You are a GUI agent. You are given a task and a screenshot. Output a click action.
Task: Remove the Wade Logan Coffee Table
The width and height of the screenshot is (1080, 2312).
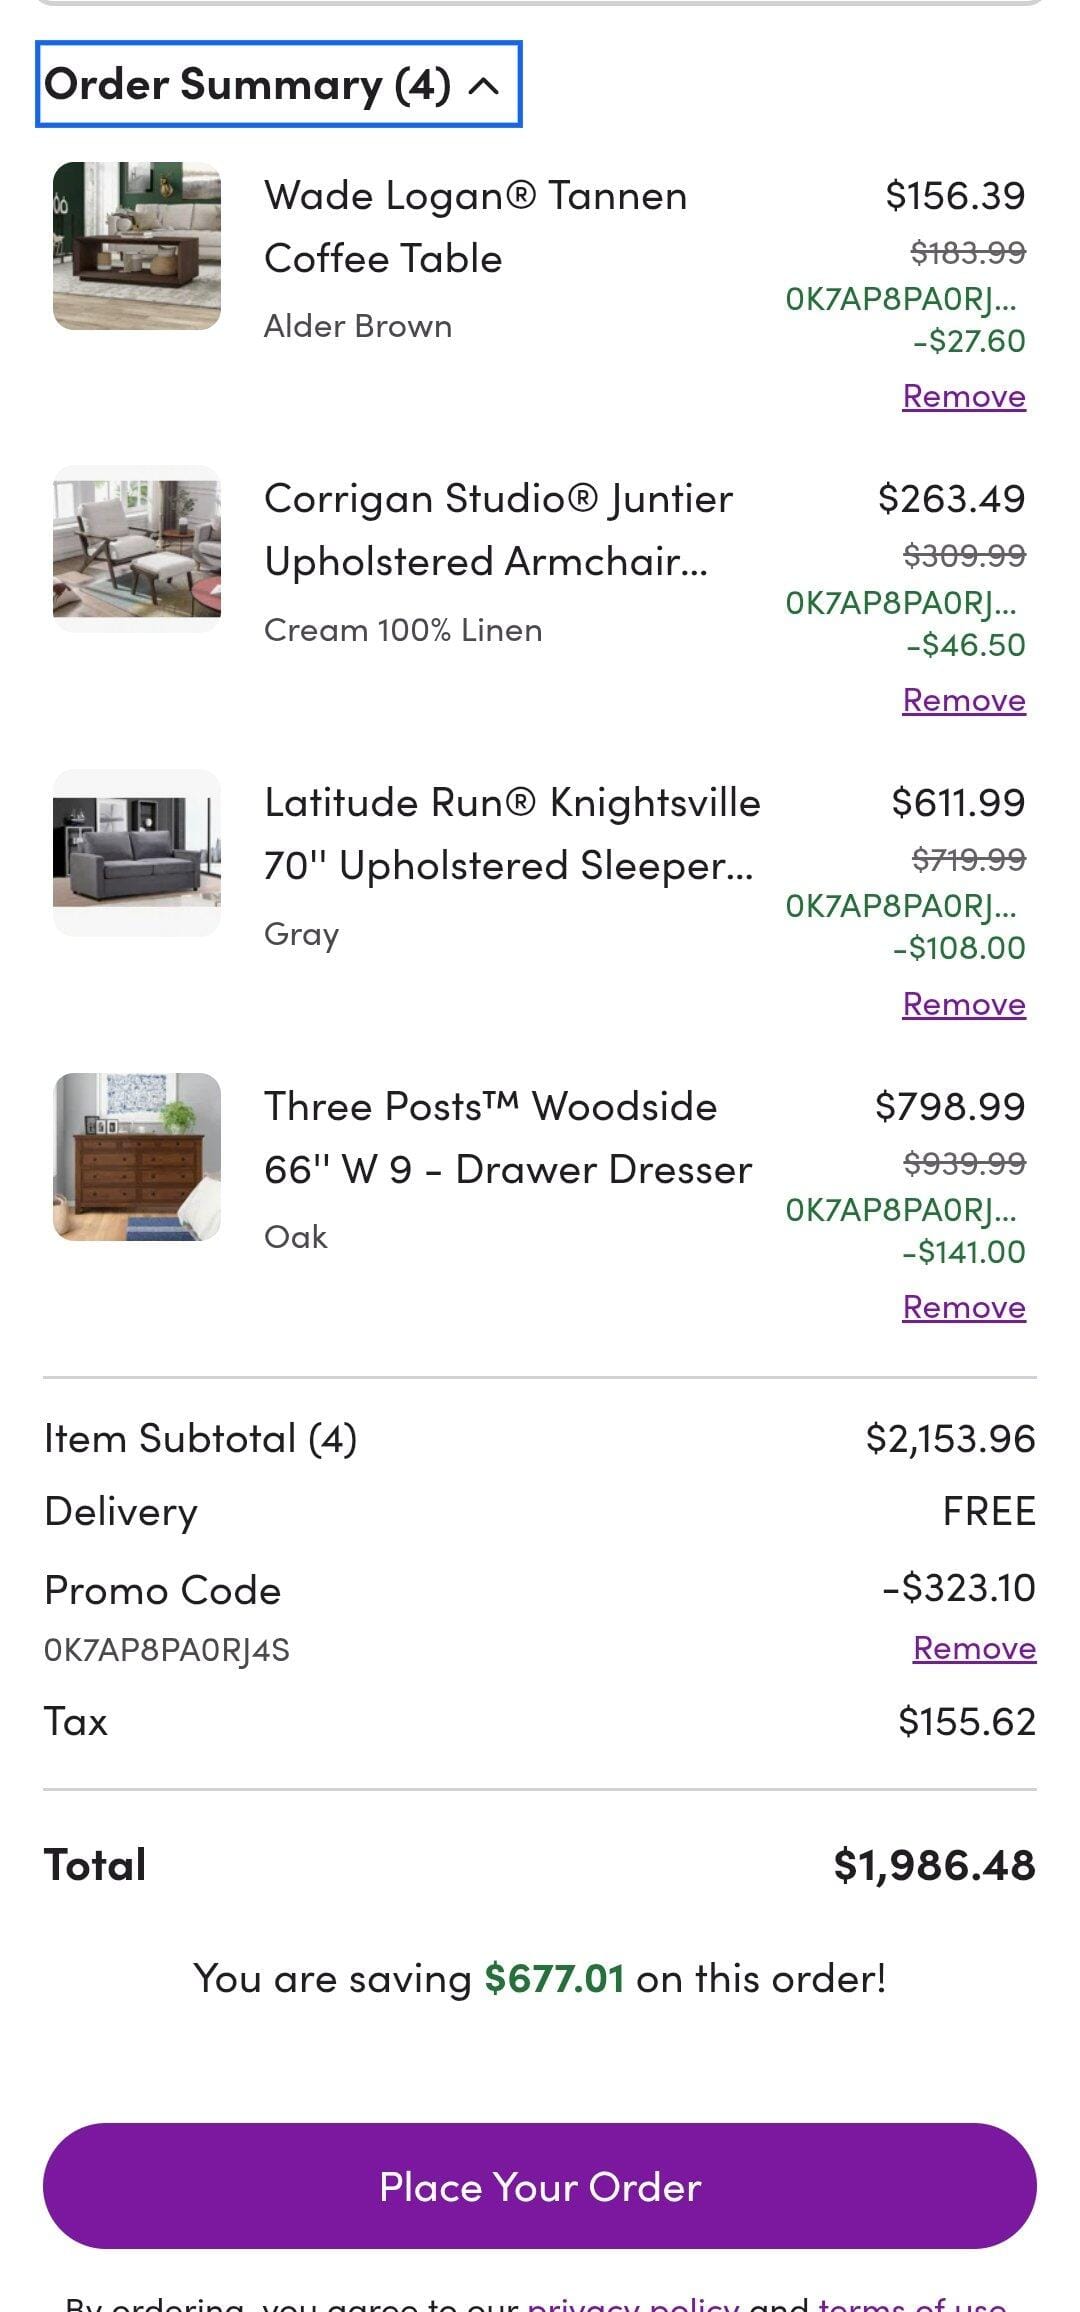[x=963, y=396]
